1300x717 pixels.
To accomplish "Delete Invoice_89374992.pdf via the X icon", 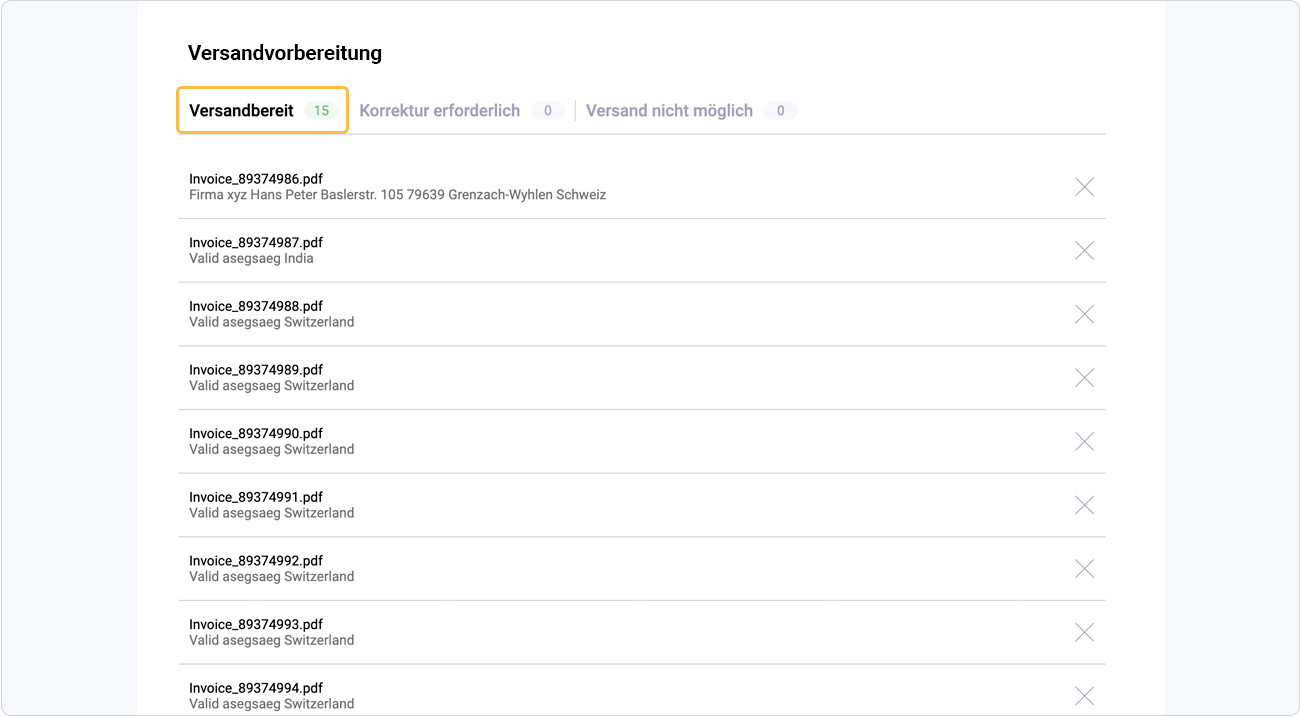I will point(1084,568).
